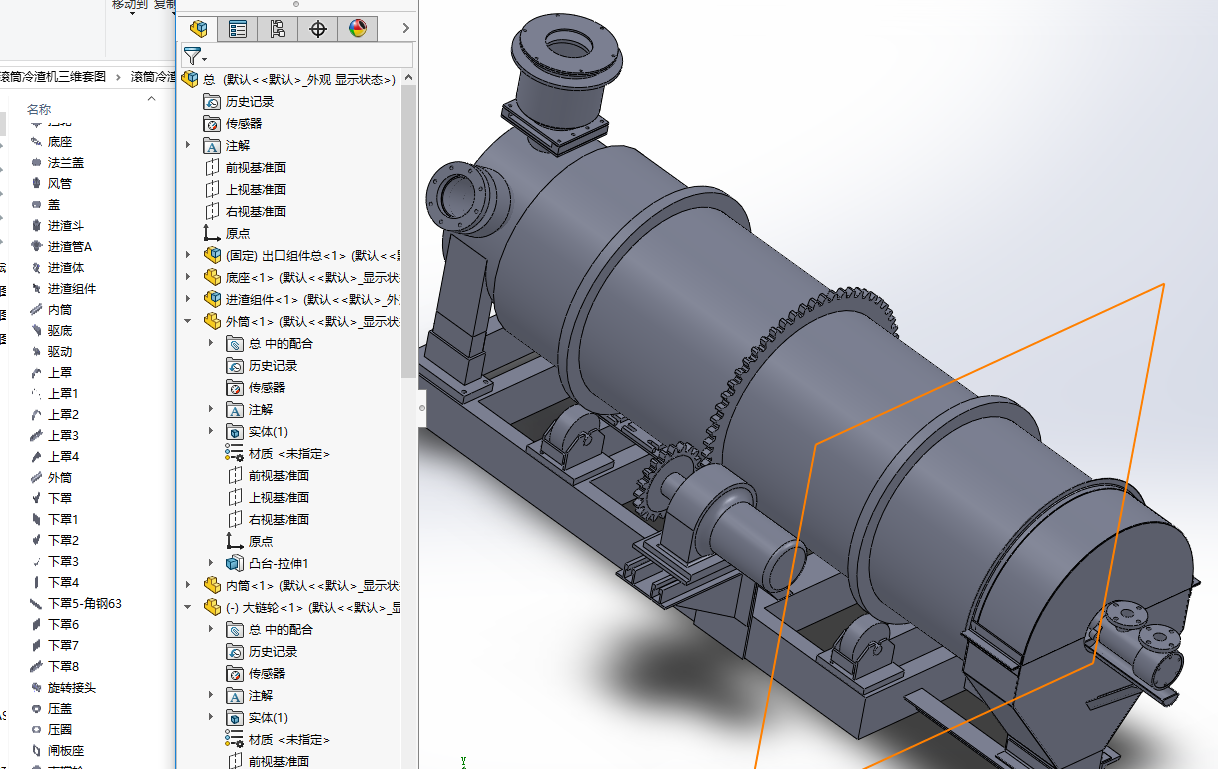Select 上视基准面 plane under 外筒
This screenshot has width=1218, height=769.
tap(278, 497)
